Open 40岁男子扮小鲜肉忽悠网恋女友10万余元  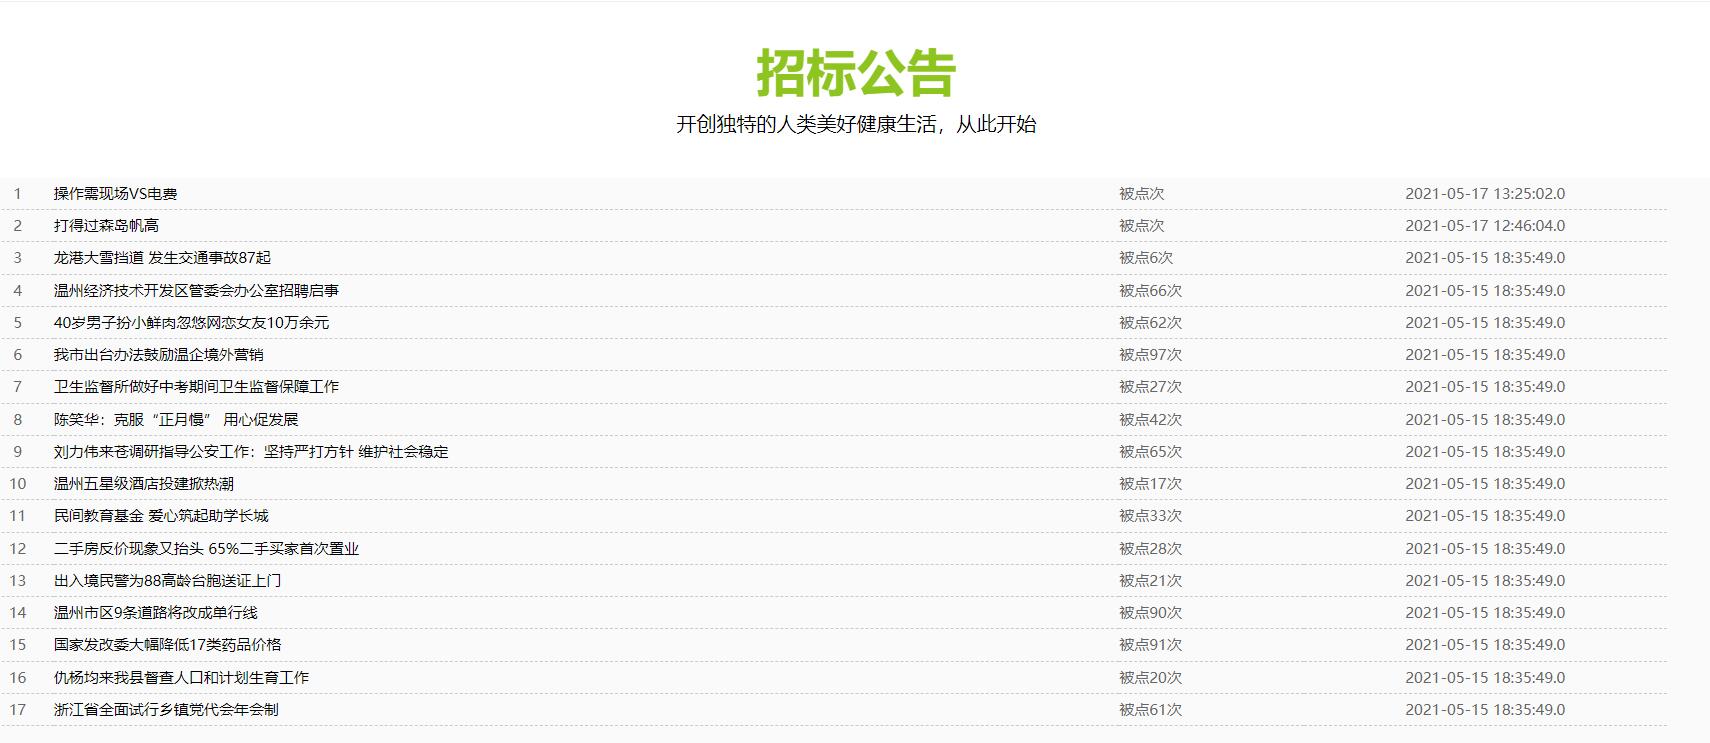[x=191, y=323]
